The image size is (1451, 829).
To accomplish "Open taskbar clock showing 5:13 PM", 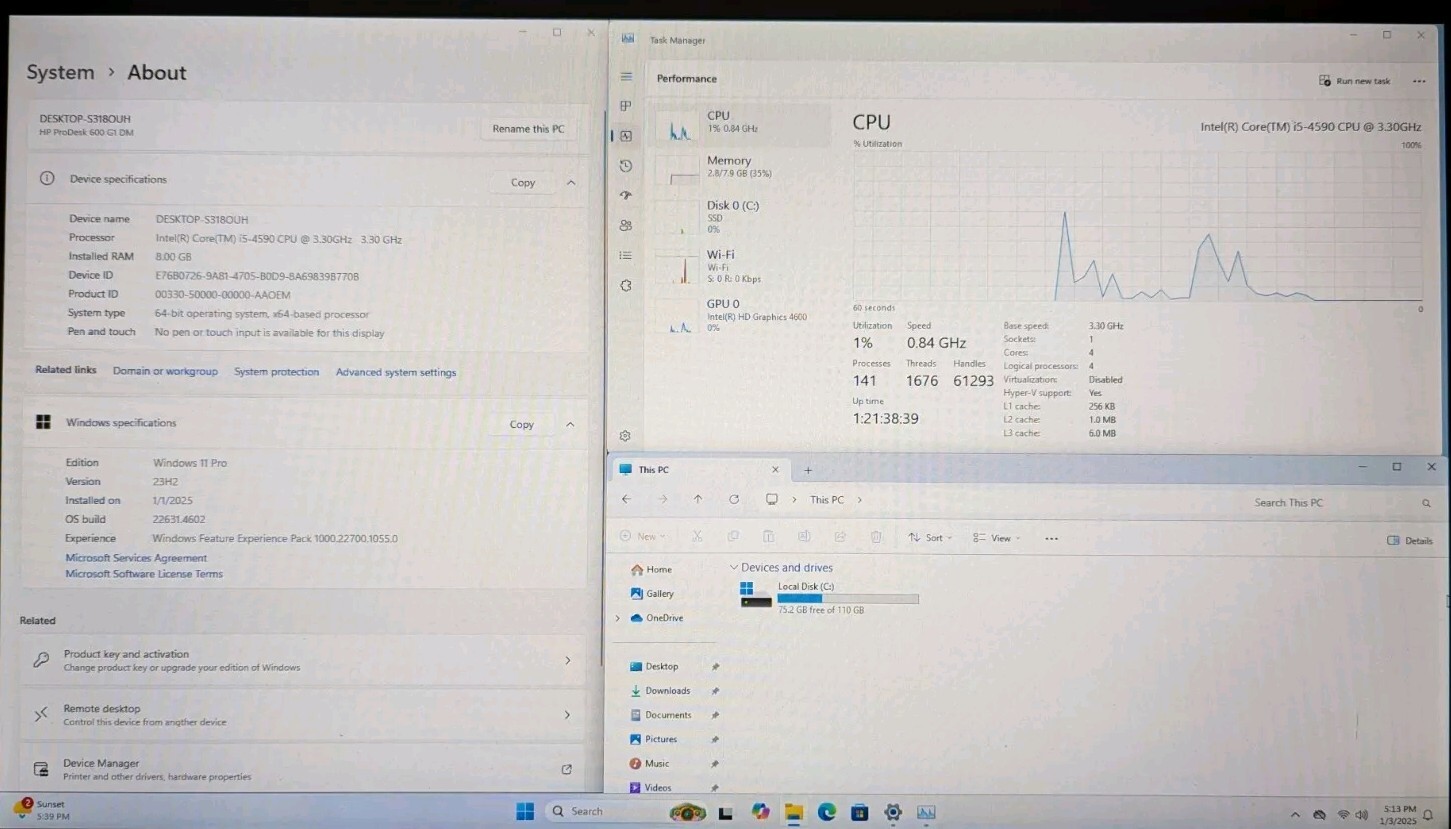I will [x=1399, y=814].
